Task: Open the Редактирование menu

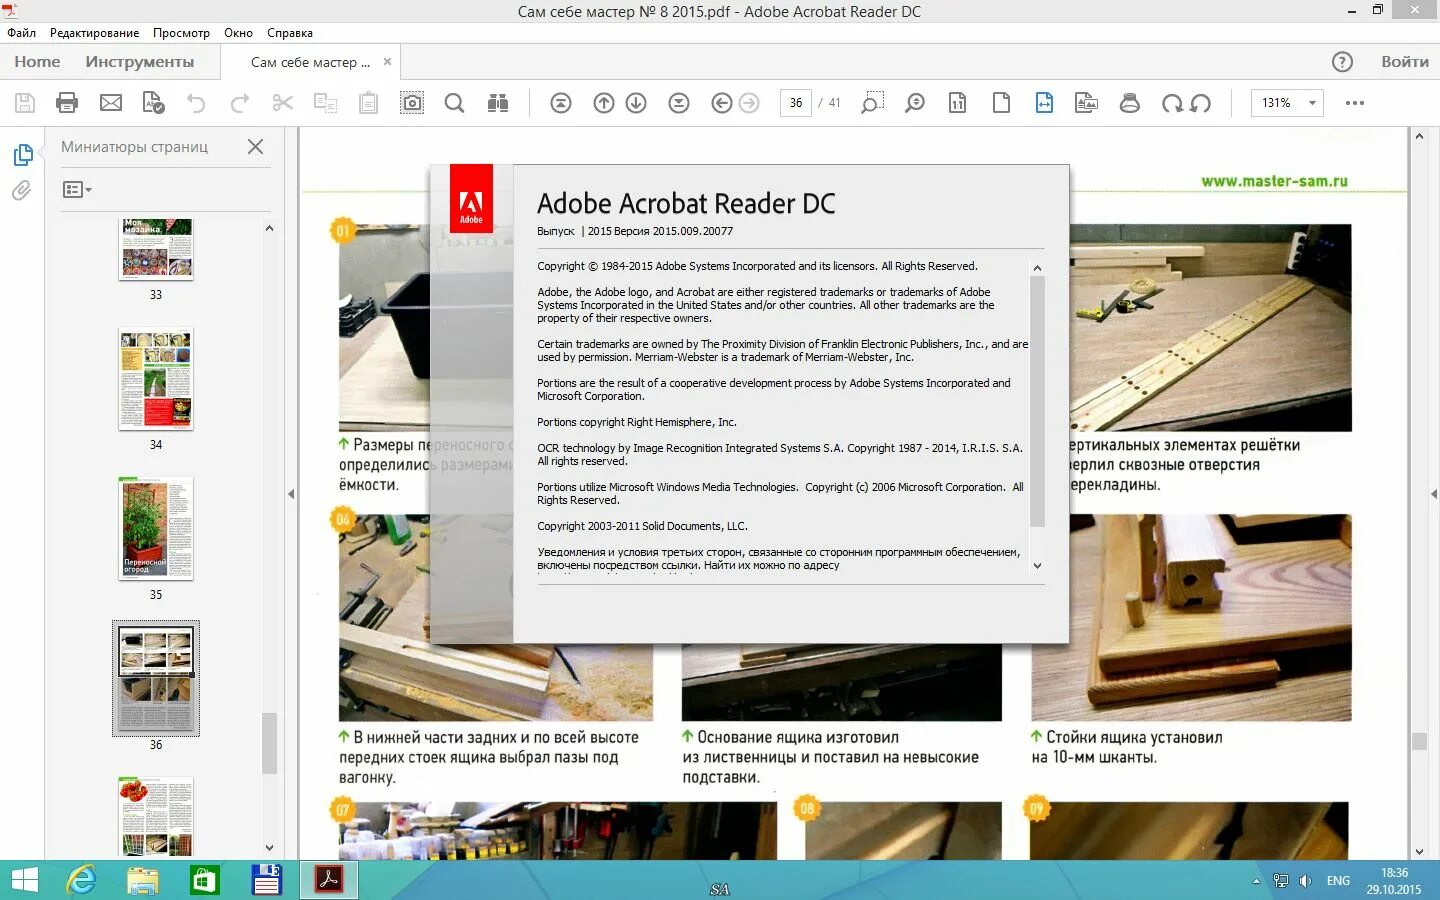Action: coord(95,33)
